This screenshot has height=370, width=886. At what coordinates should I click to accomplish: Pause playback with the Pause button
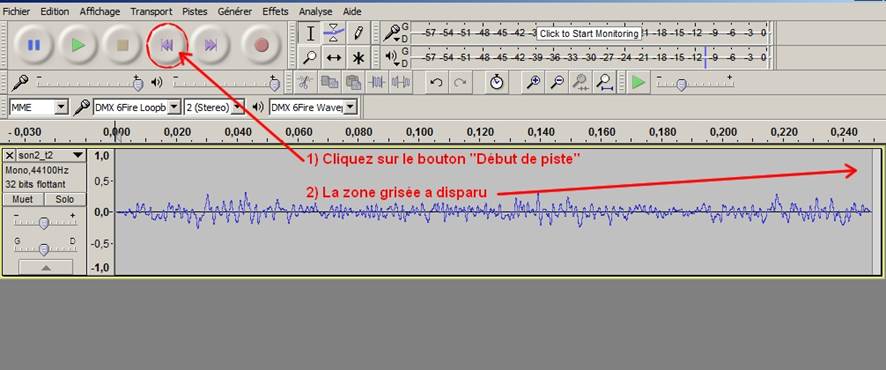pos(34,45)
